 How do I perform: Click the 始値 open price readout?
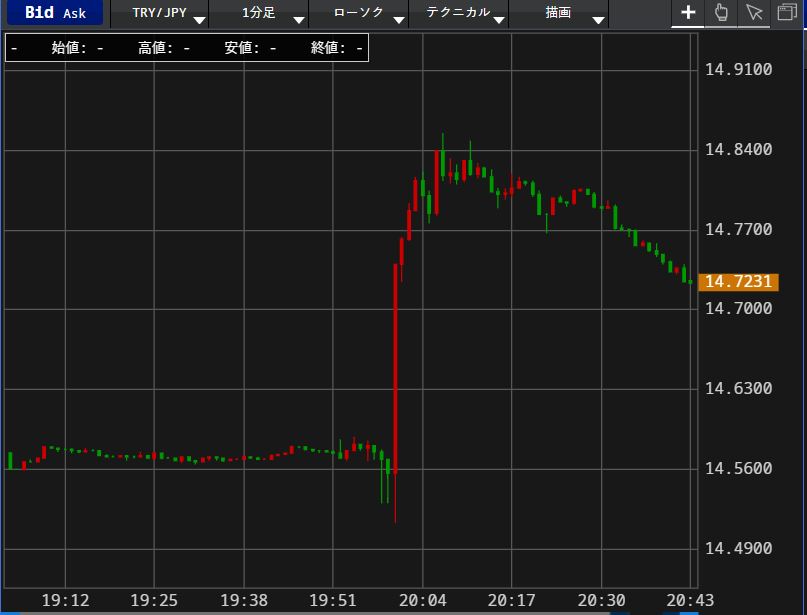77,48
